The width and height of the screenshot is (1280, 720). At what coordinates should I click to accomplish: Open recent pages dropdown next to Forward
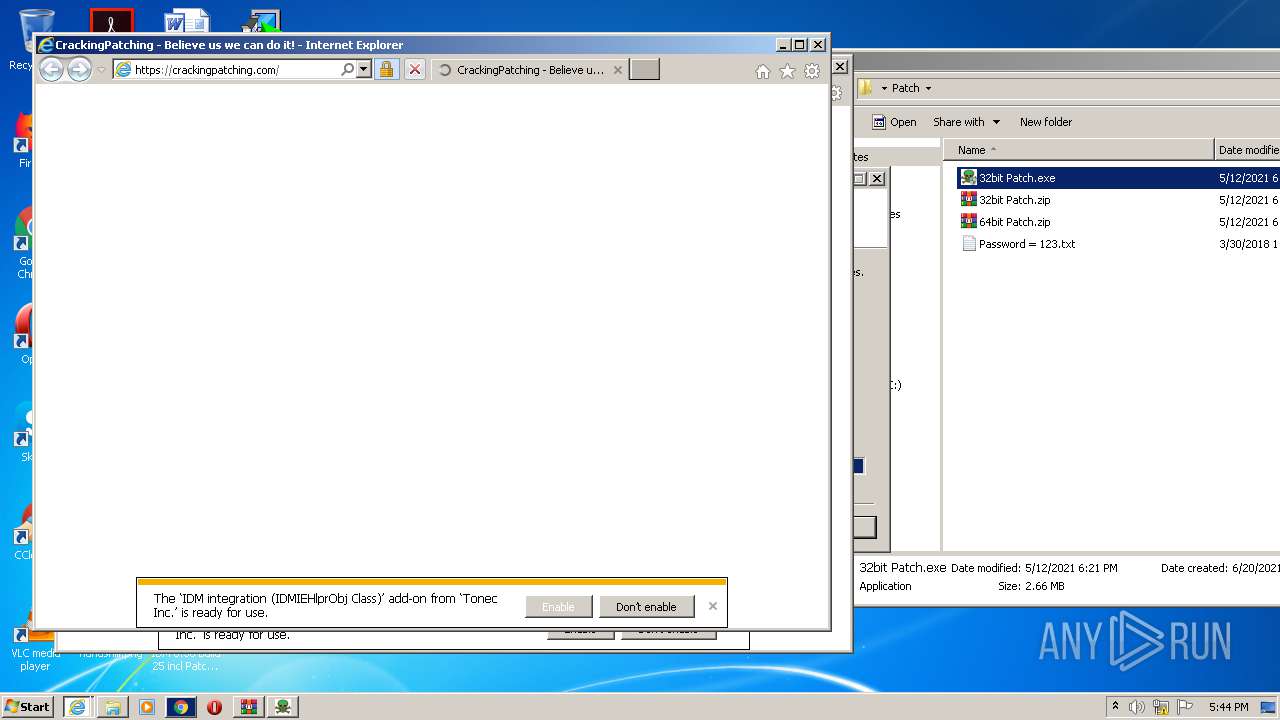click(101, 70)
